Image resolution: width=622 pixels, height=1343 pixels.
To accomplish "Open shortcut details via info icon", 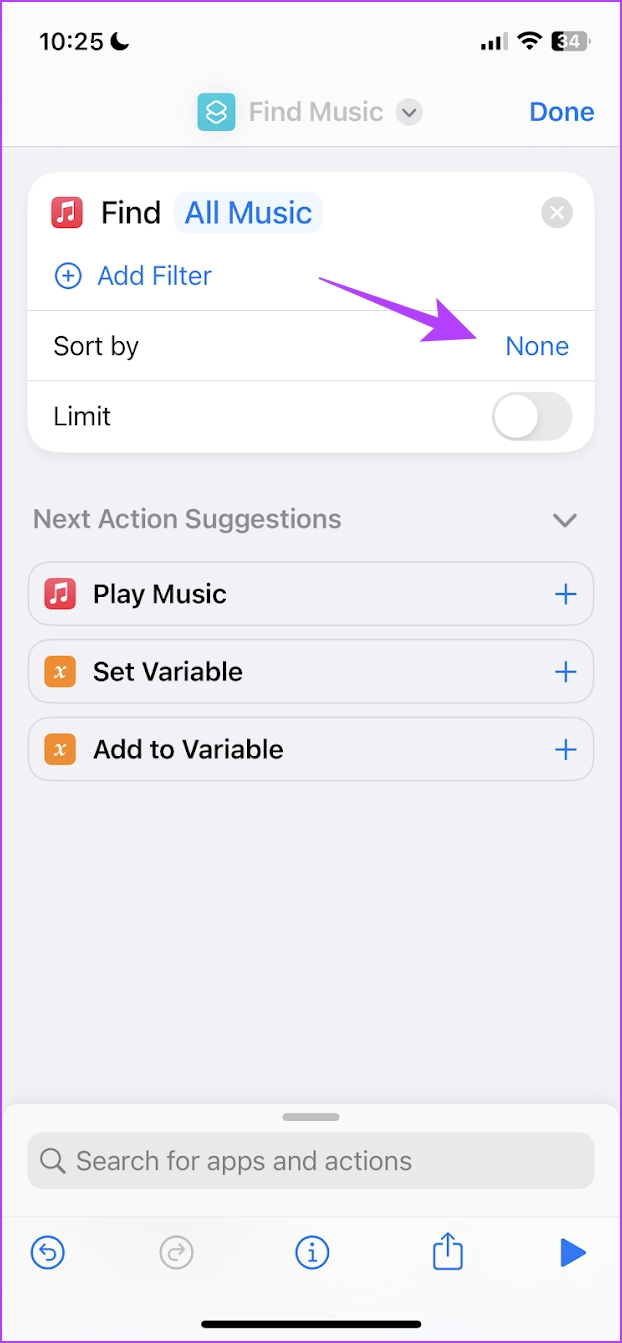I will click(x=312, y=1252).
